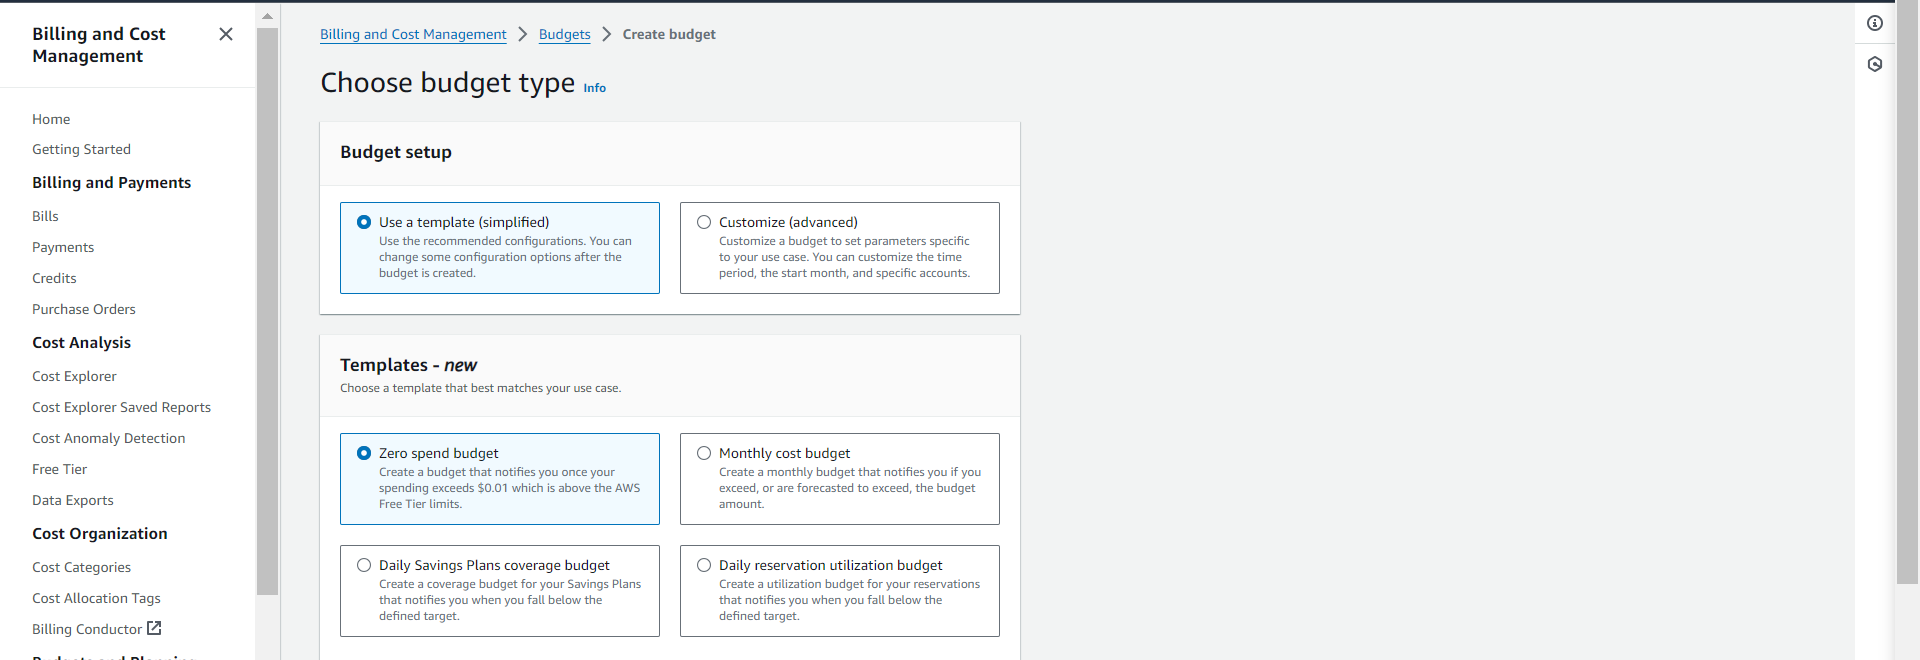Screen dimensions: 1920x660
Task: Keep Use a template (simplified) selected
Action: (x=364, y=222)
